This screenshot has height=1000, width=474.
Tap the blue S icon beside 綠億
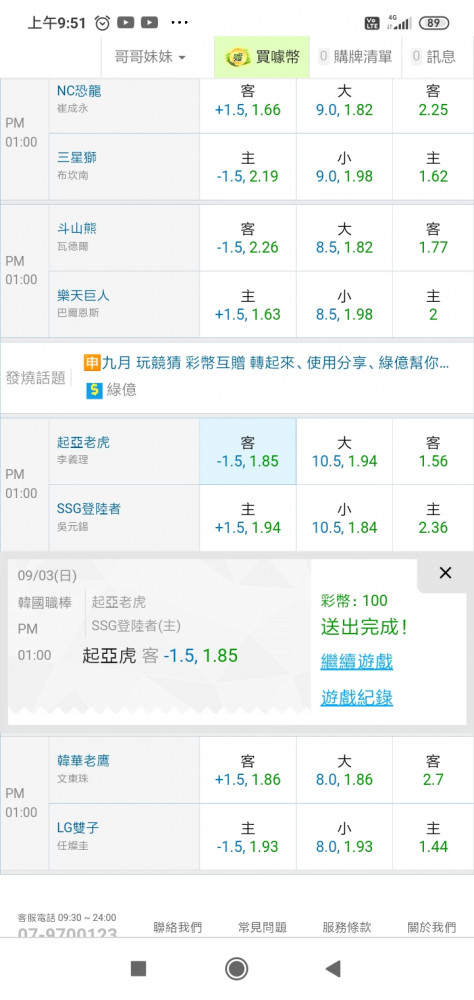(x=94, y=390)
